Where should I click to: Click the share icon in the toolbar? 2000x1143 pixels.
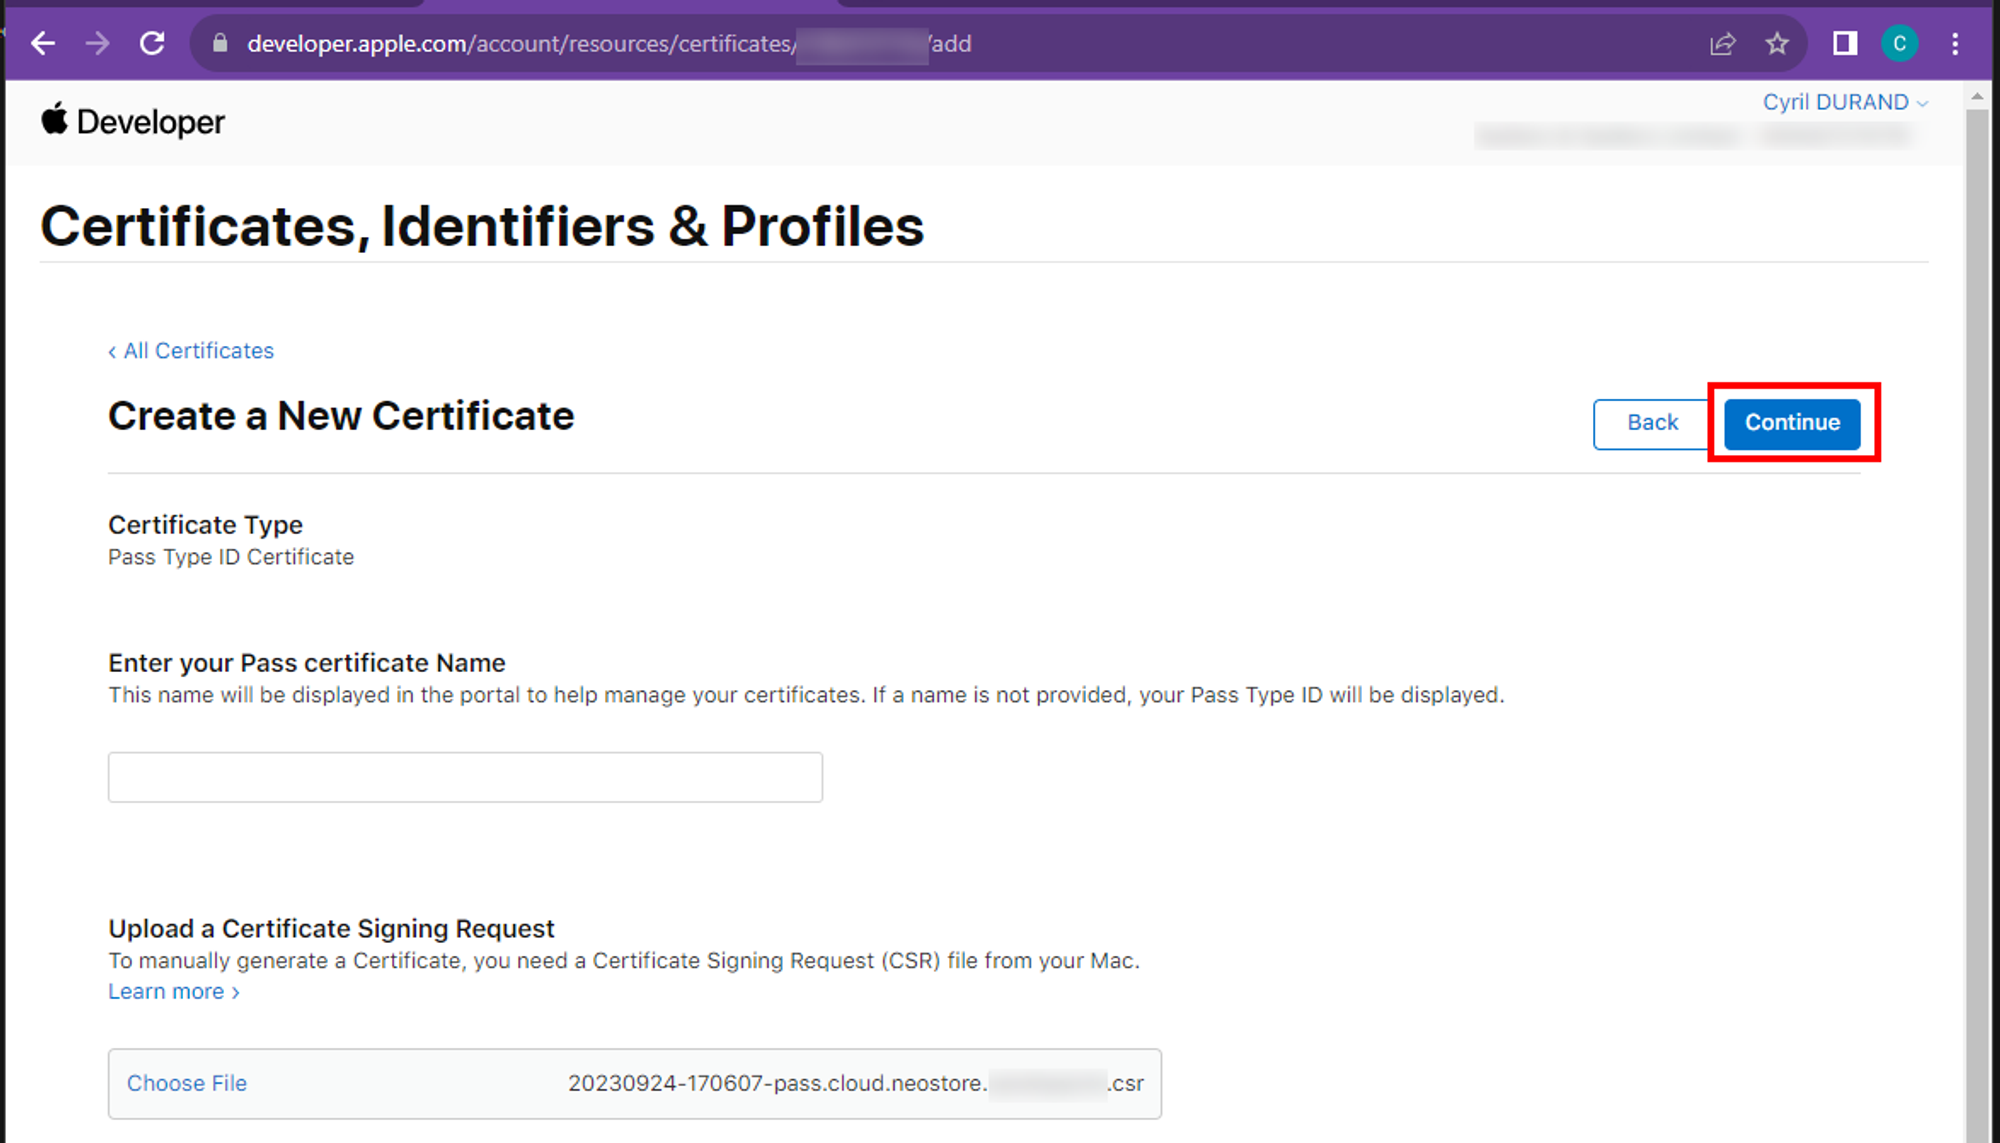tap(1722, 43)
